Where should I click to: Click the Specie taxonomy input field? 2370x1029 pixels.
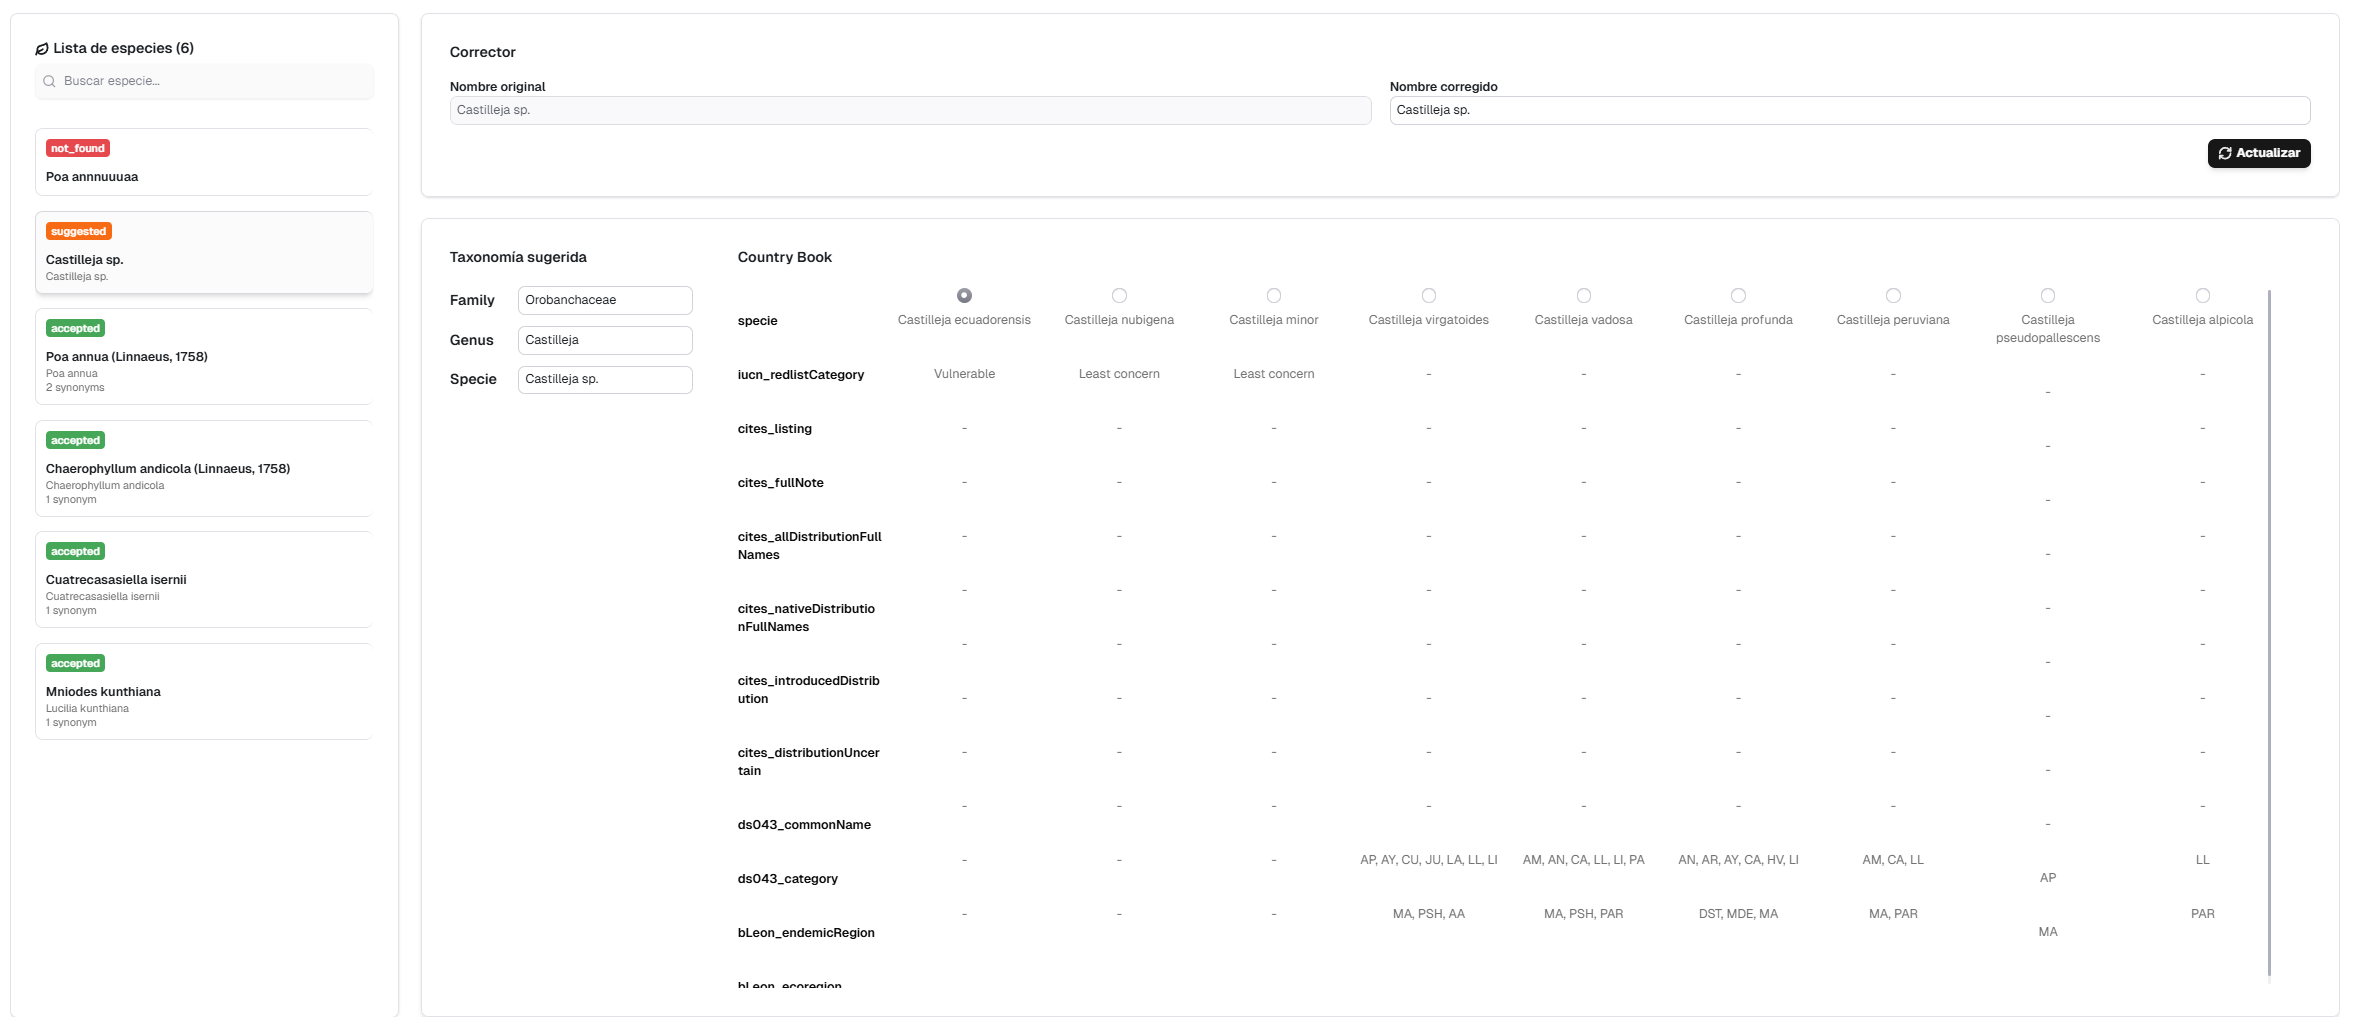604,380
